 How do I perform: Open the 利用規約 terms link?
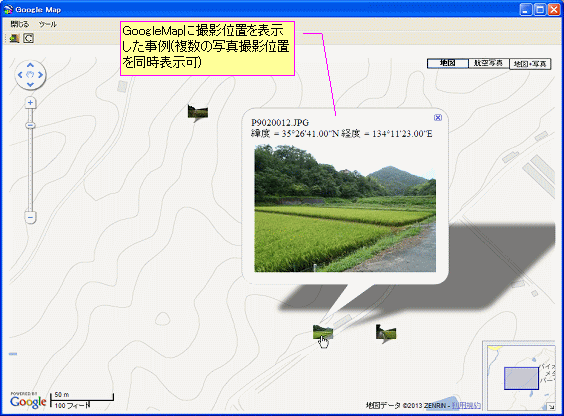click(466, 406)
